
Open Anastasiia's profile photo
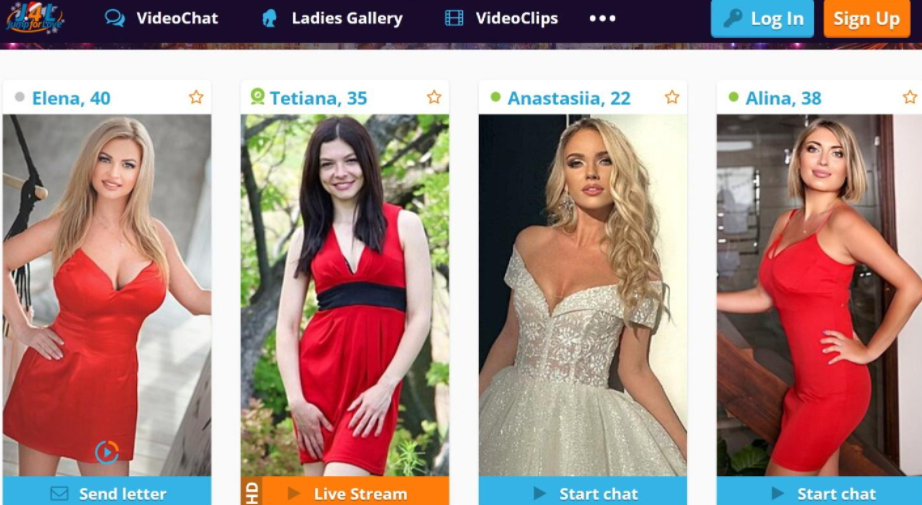tap(583, 295)
